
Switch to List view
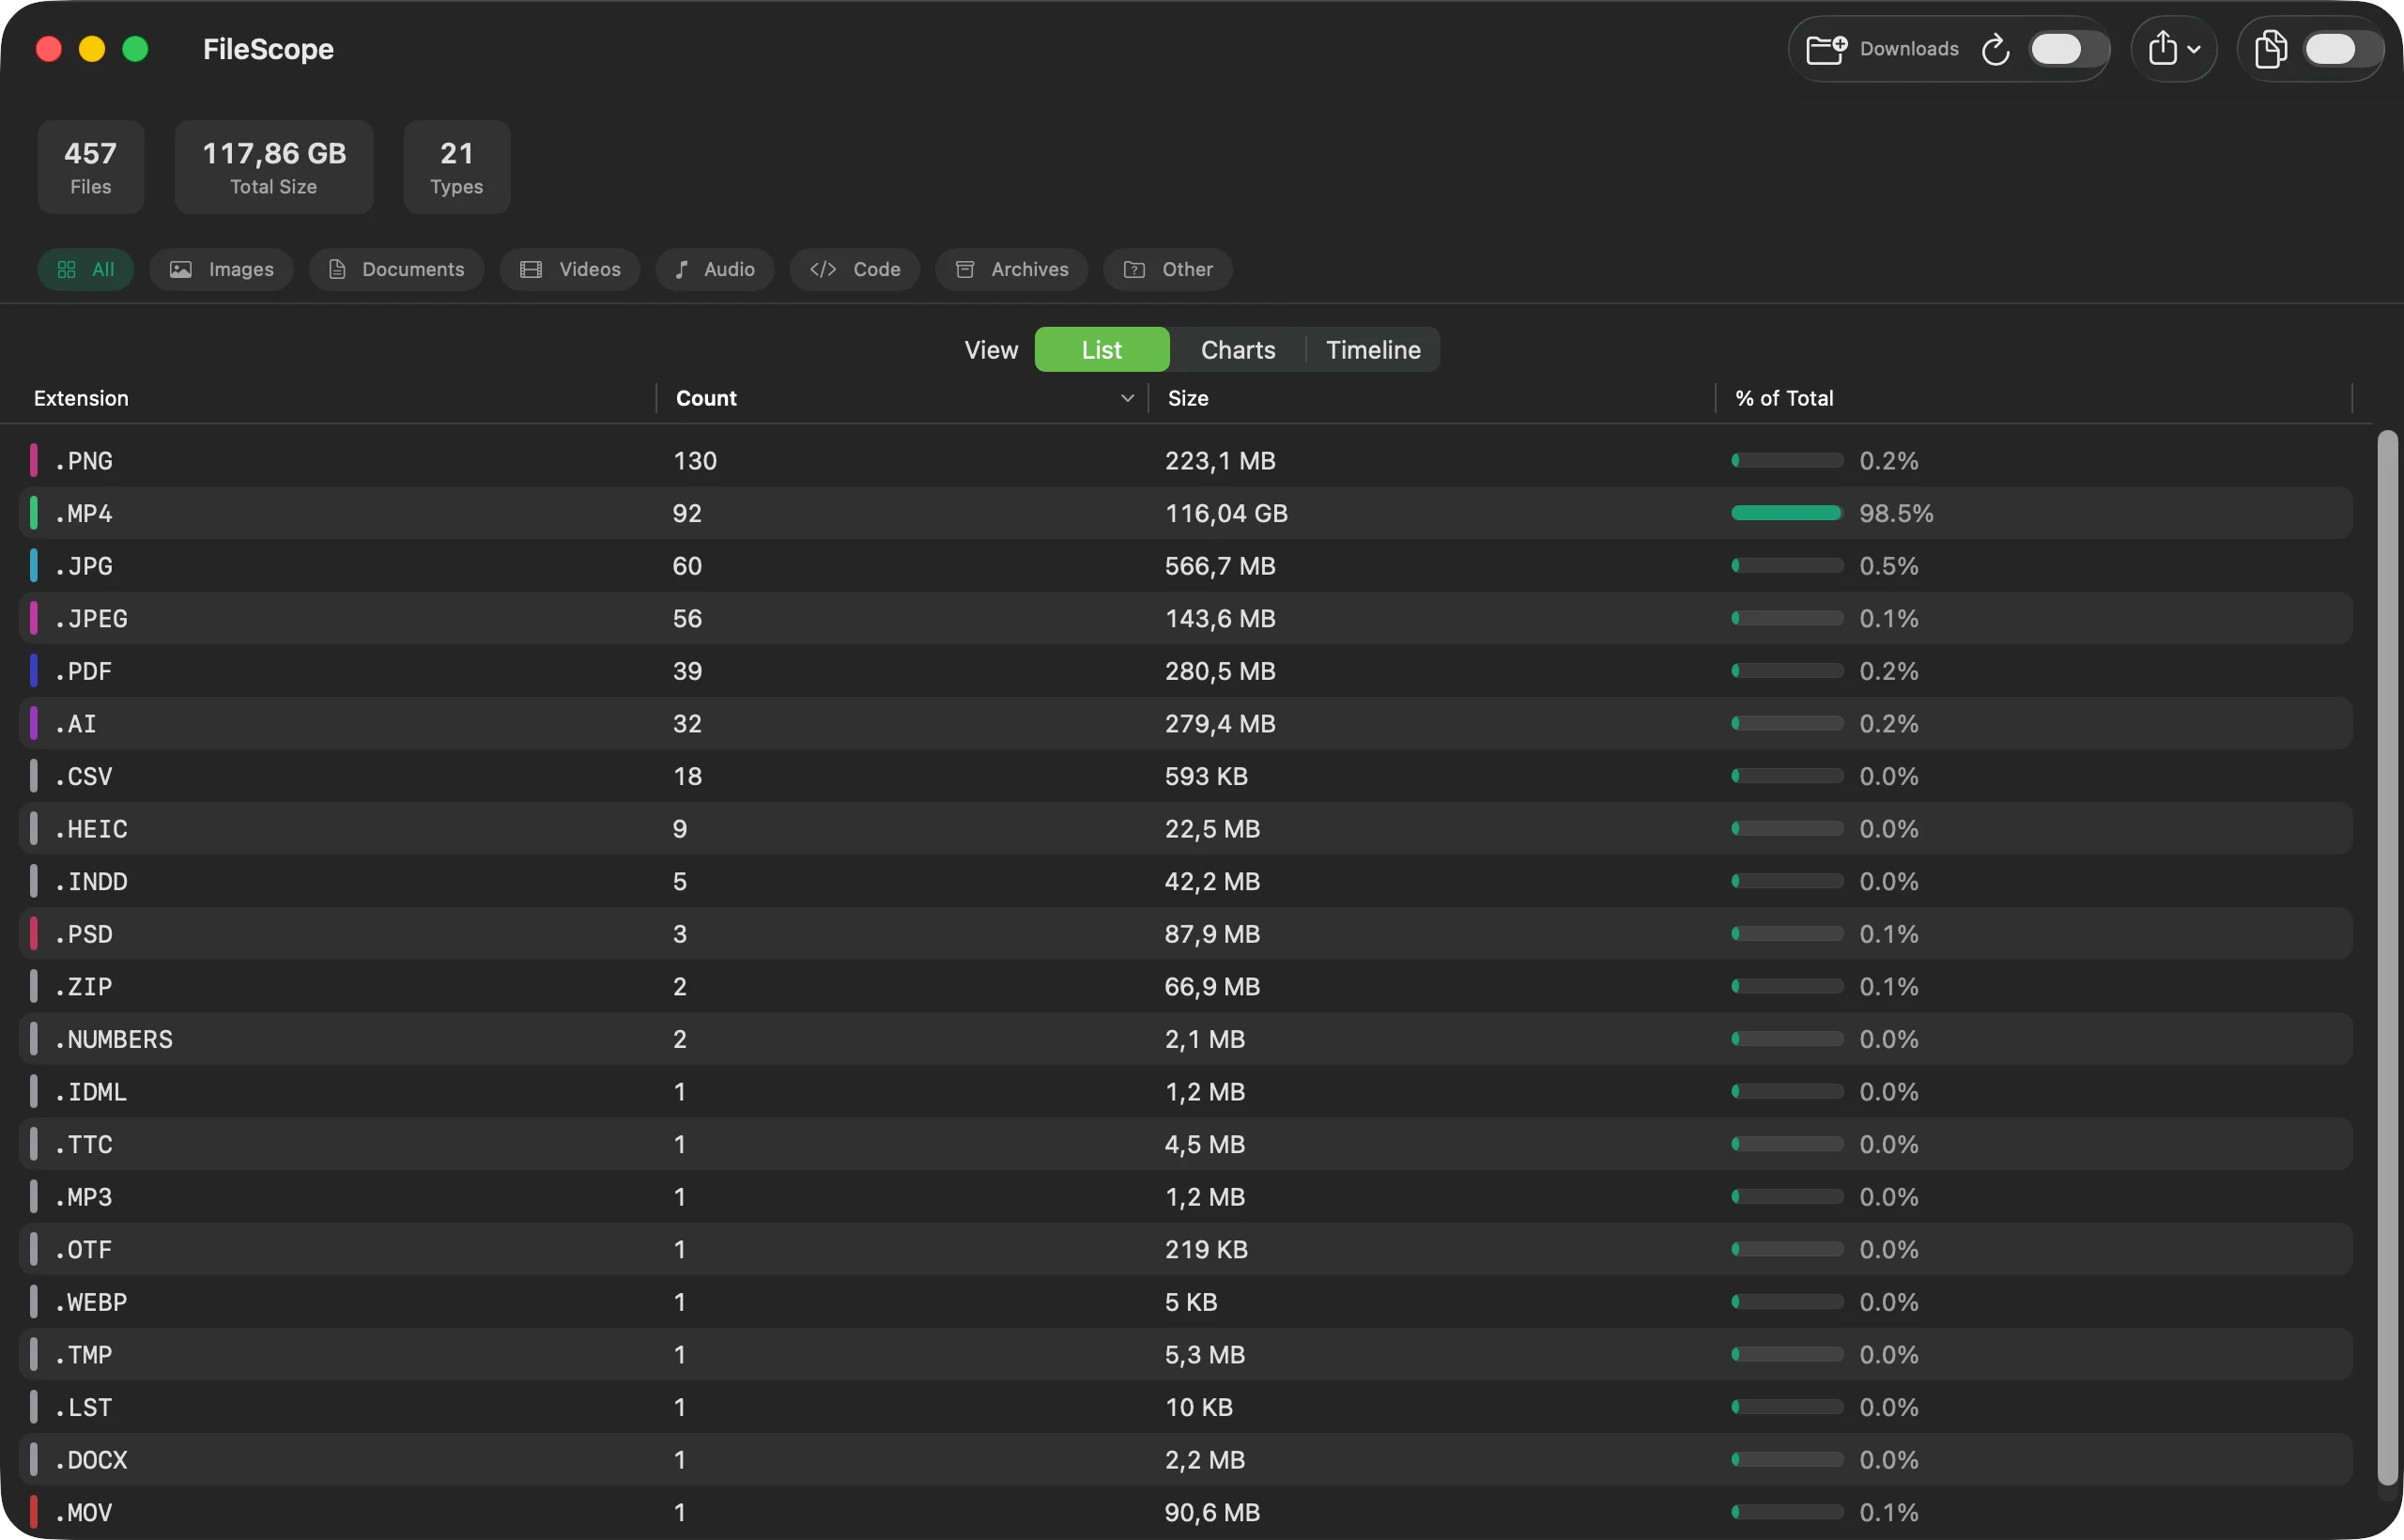tap(1102, 349)
